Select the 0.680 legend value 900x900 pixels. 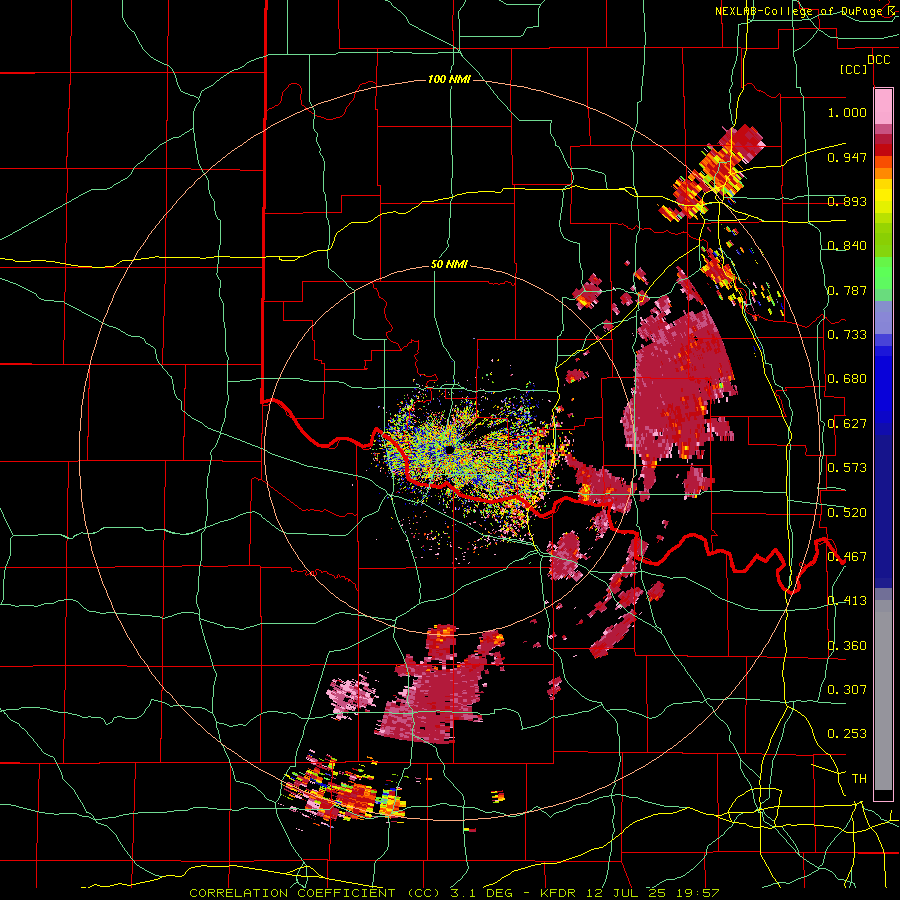(847, 379)
